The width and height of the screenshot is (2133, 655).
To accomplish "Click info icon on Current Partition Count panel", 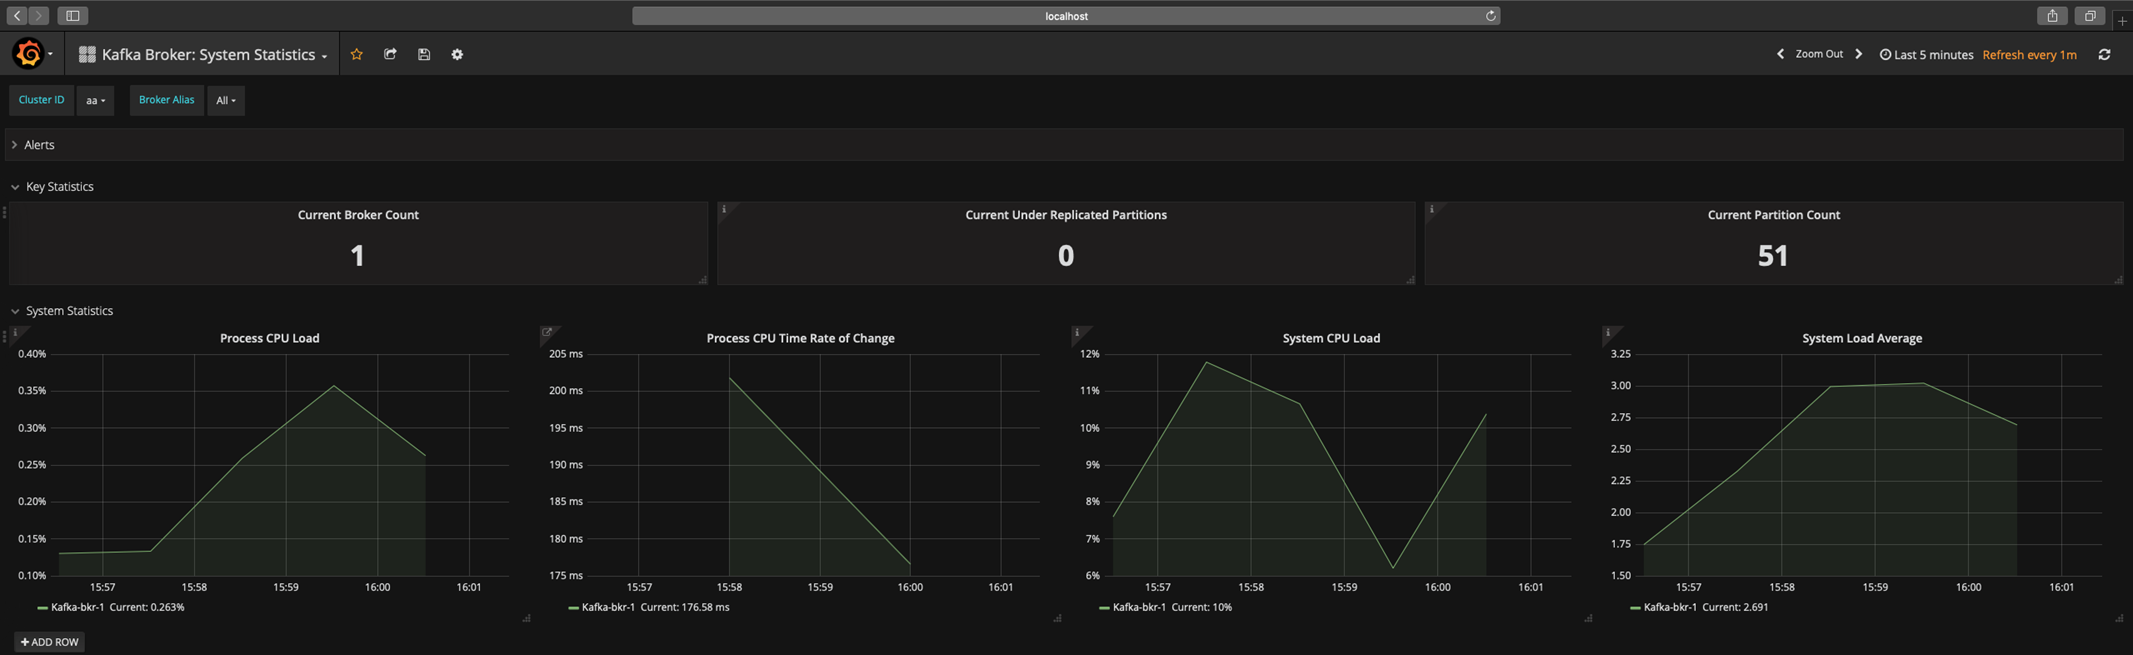I will click(x=1432, y=209).
